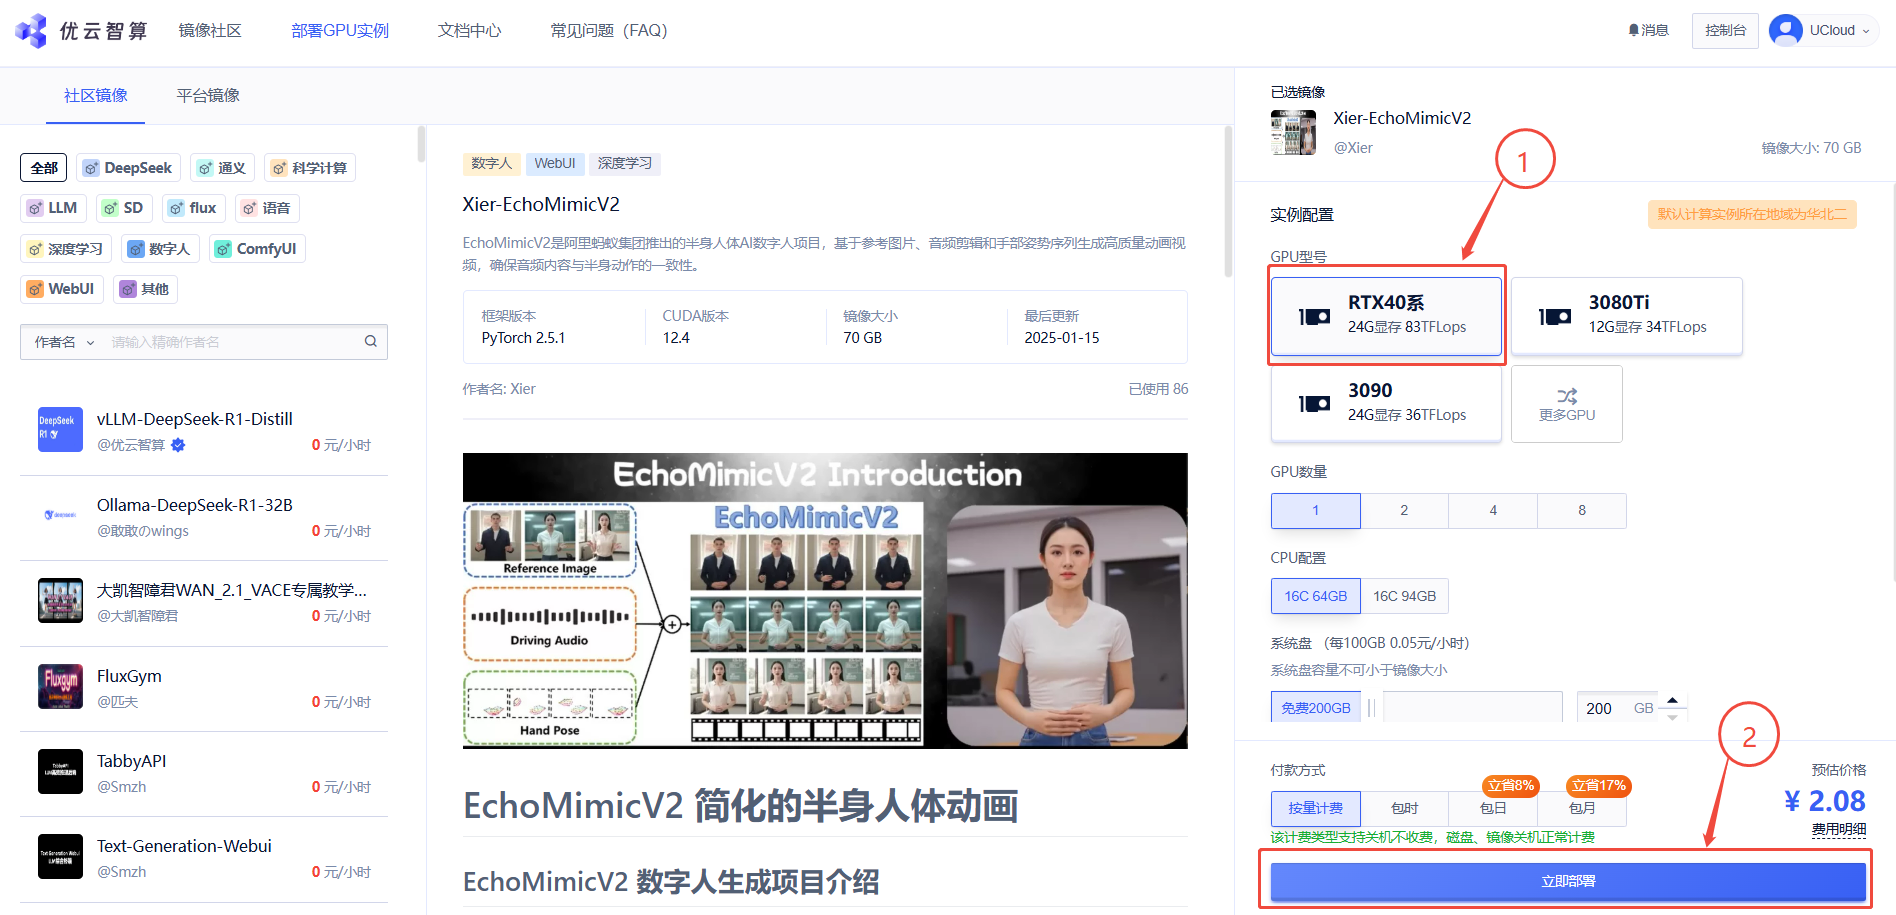
Task: Open the 控制台 console button
Action: 1725,30
